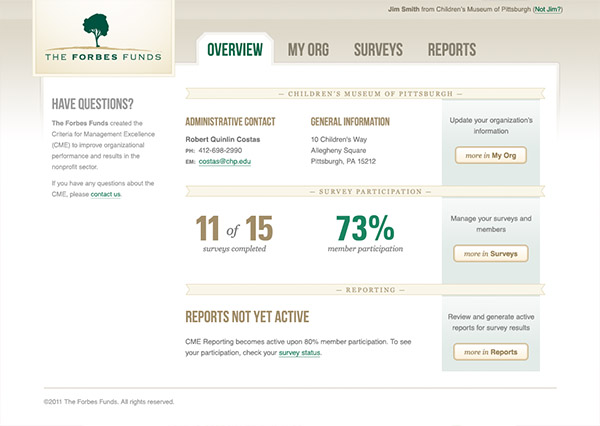This screenshot has width=600, height=426.
Task: Click The Forbes Funds tree logo
Action: (x=103, y=38)
